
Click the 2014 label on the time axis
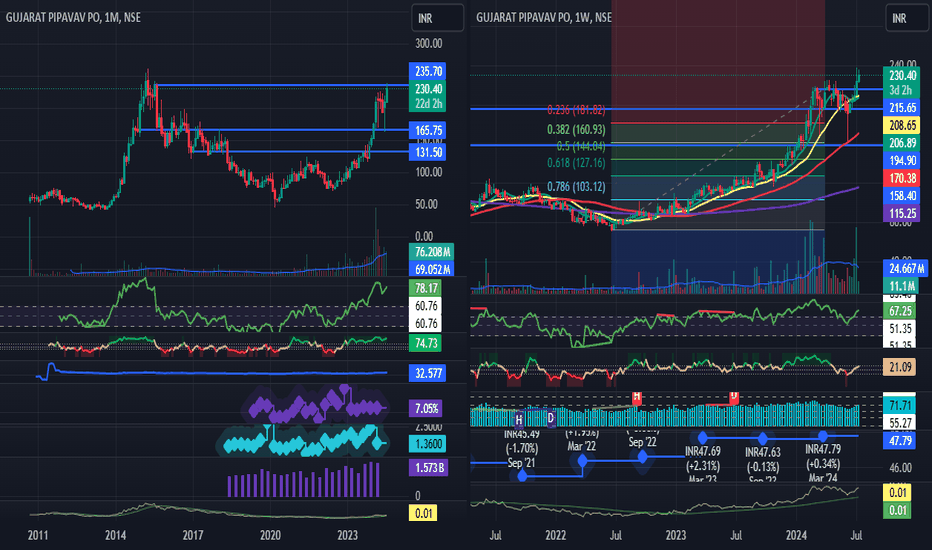click(x=115, y=535)
